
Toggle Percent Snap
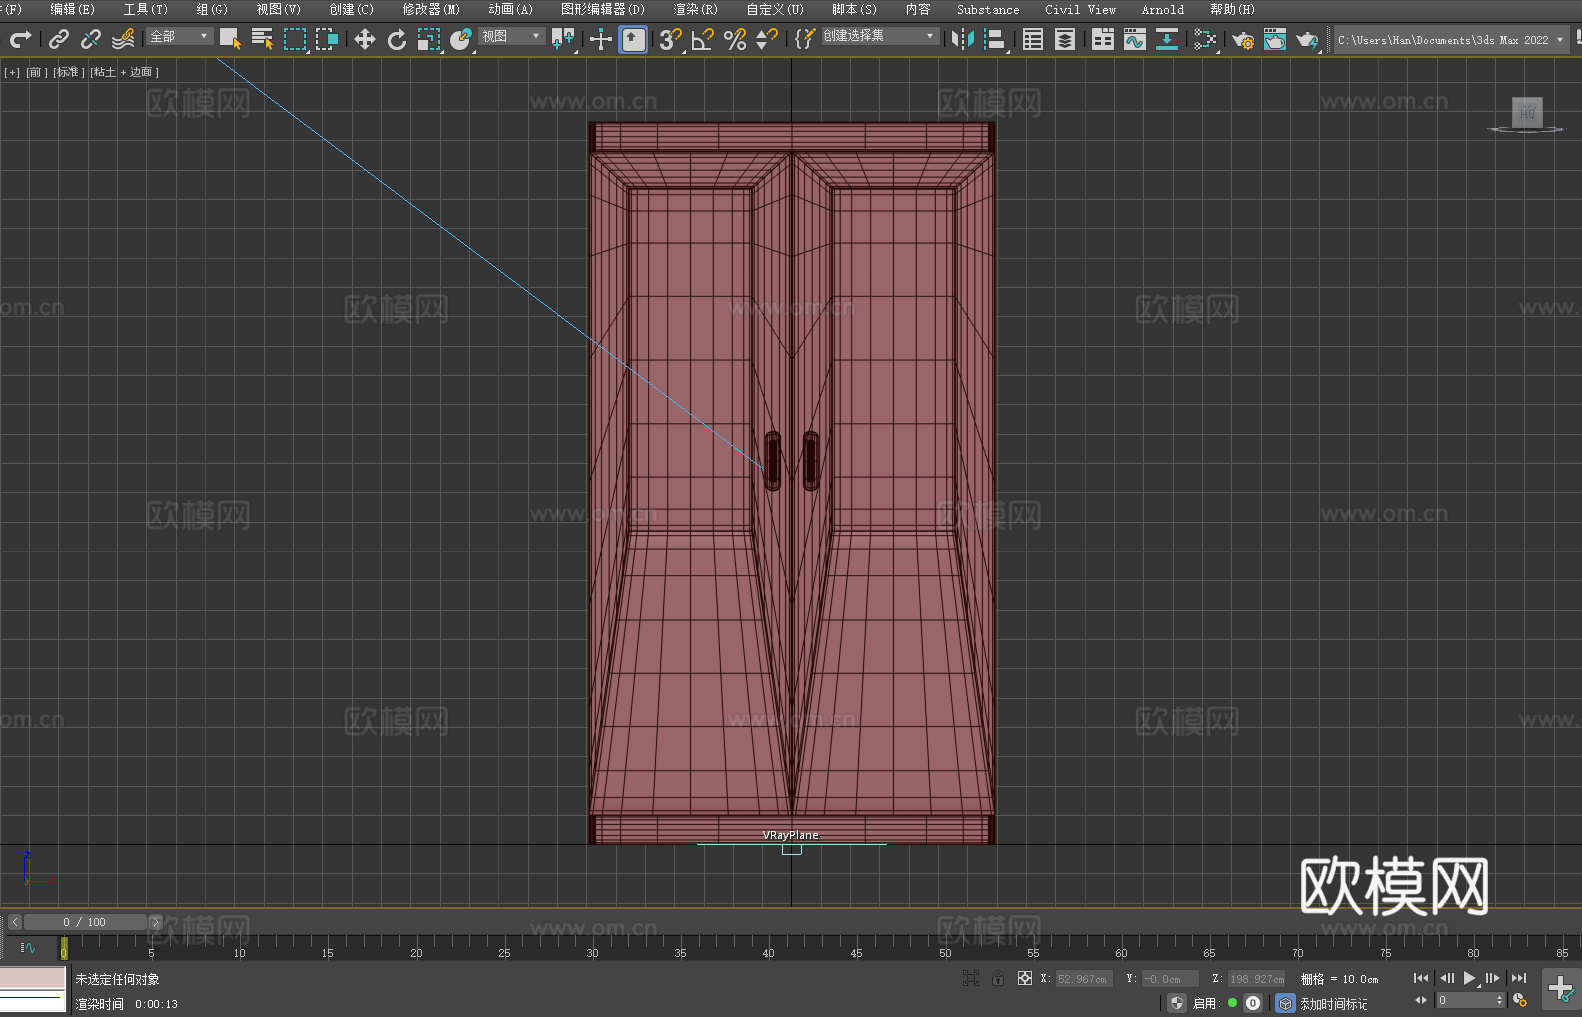tap(735, 39)
